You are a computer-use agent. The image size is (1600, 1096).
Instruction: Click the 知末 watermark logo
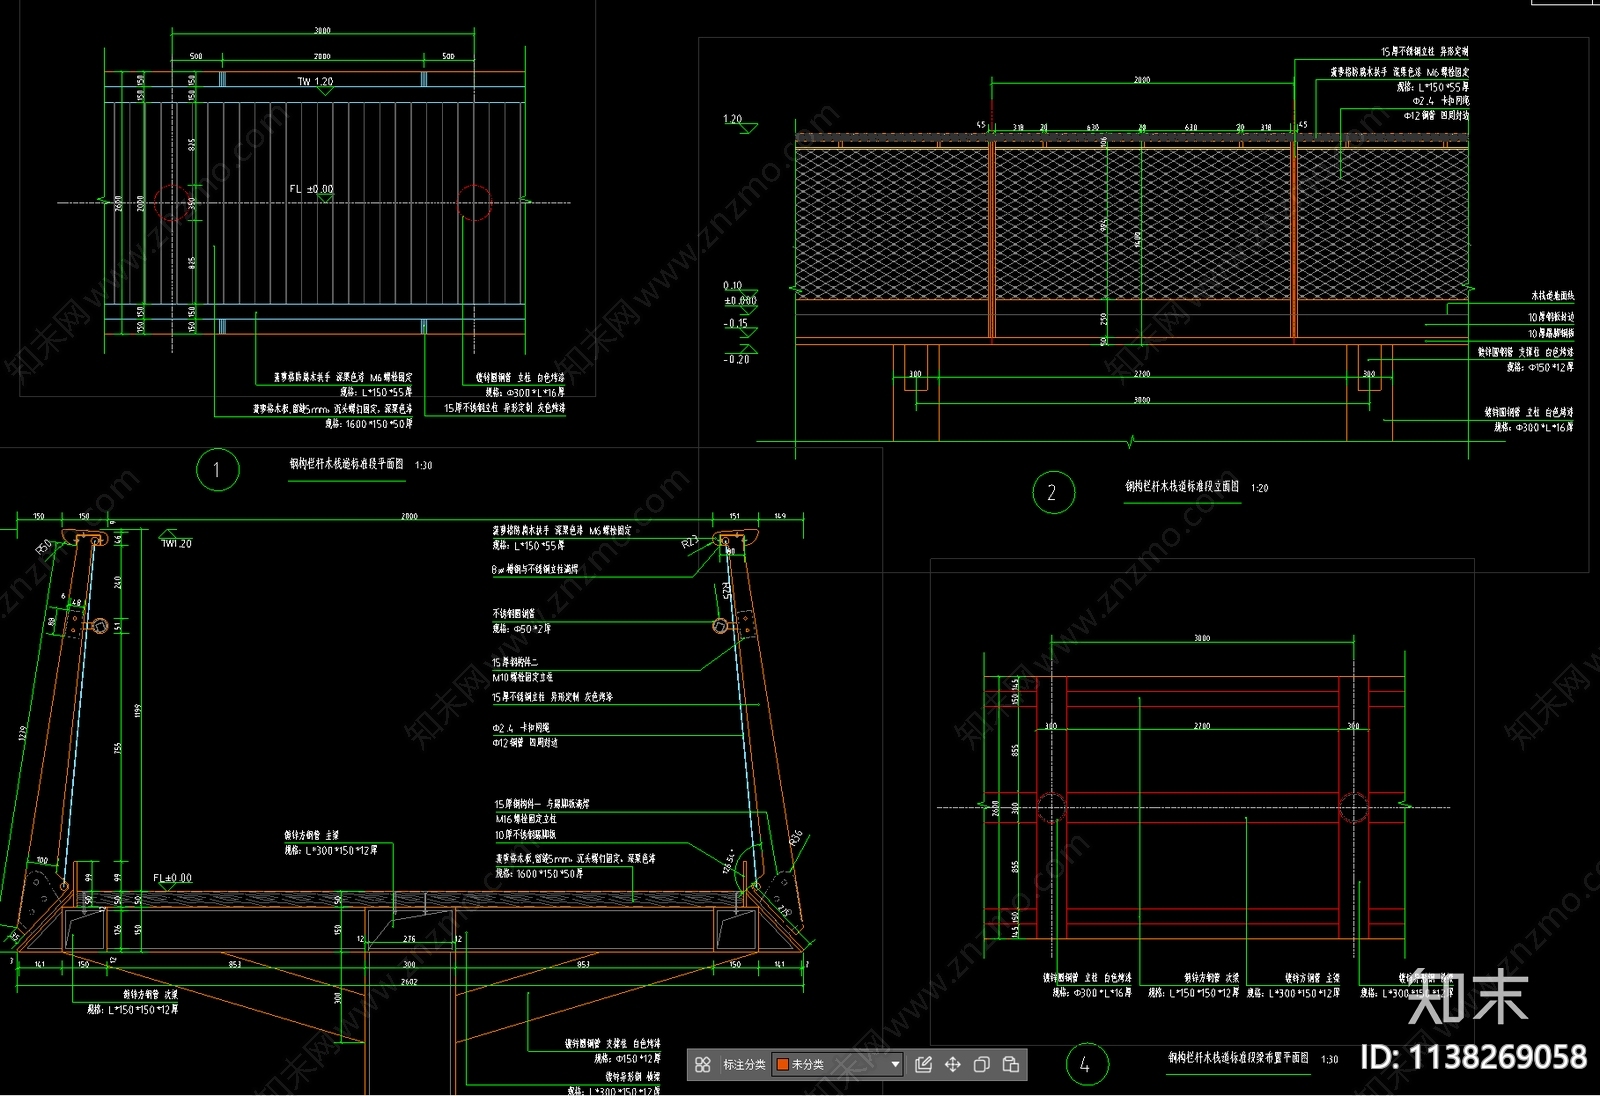(1467, 996)
